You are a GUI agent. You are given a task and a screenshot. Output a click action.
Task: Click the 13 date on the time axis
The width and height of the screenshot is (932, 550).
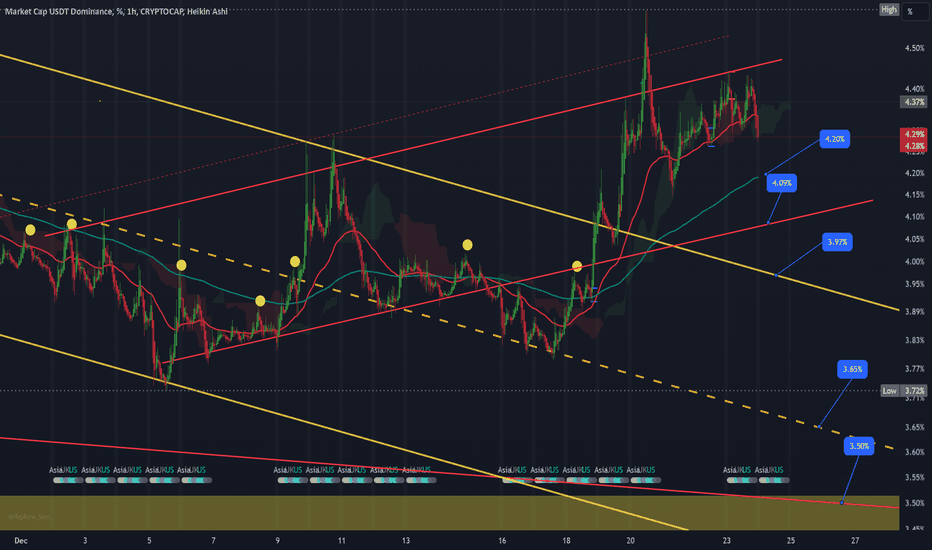click(x=406, y=540)
